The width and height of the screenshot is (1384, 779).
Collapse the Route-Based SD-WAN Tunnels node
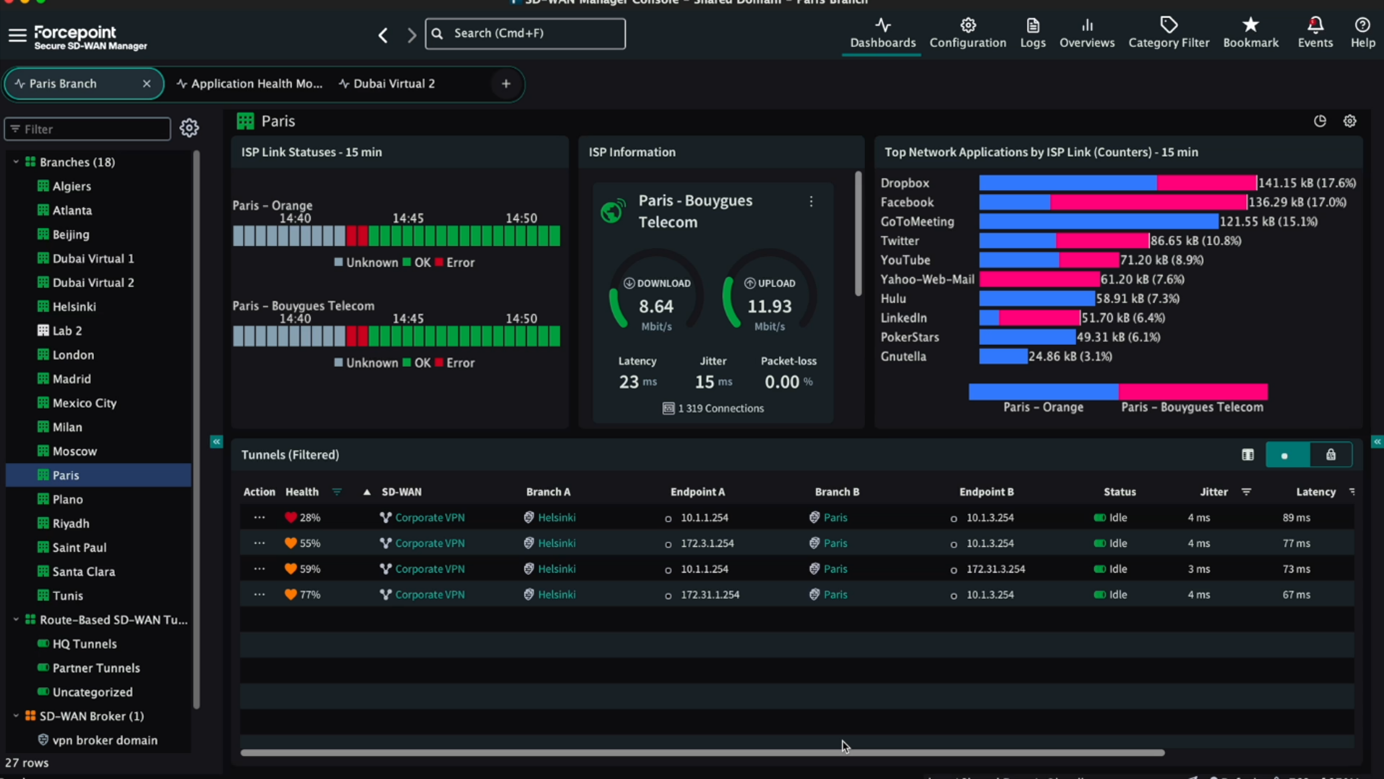tap(16, 620)
